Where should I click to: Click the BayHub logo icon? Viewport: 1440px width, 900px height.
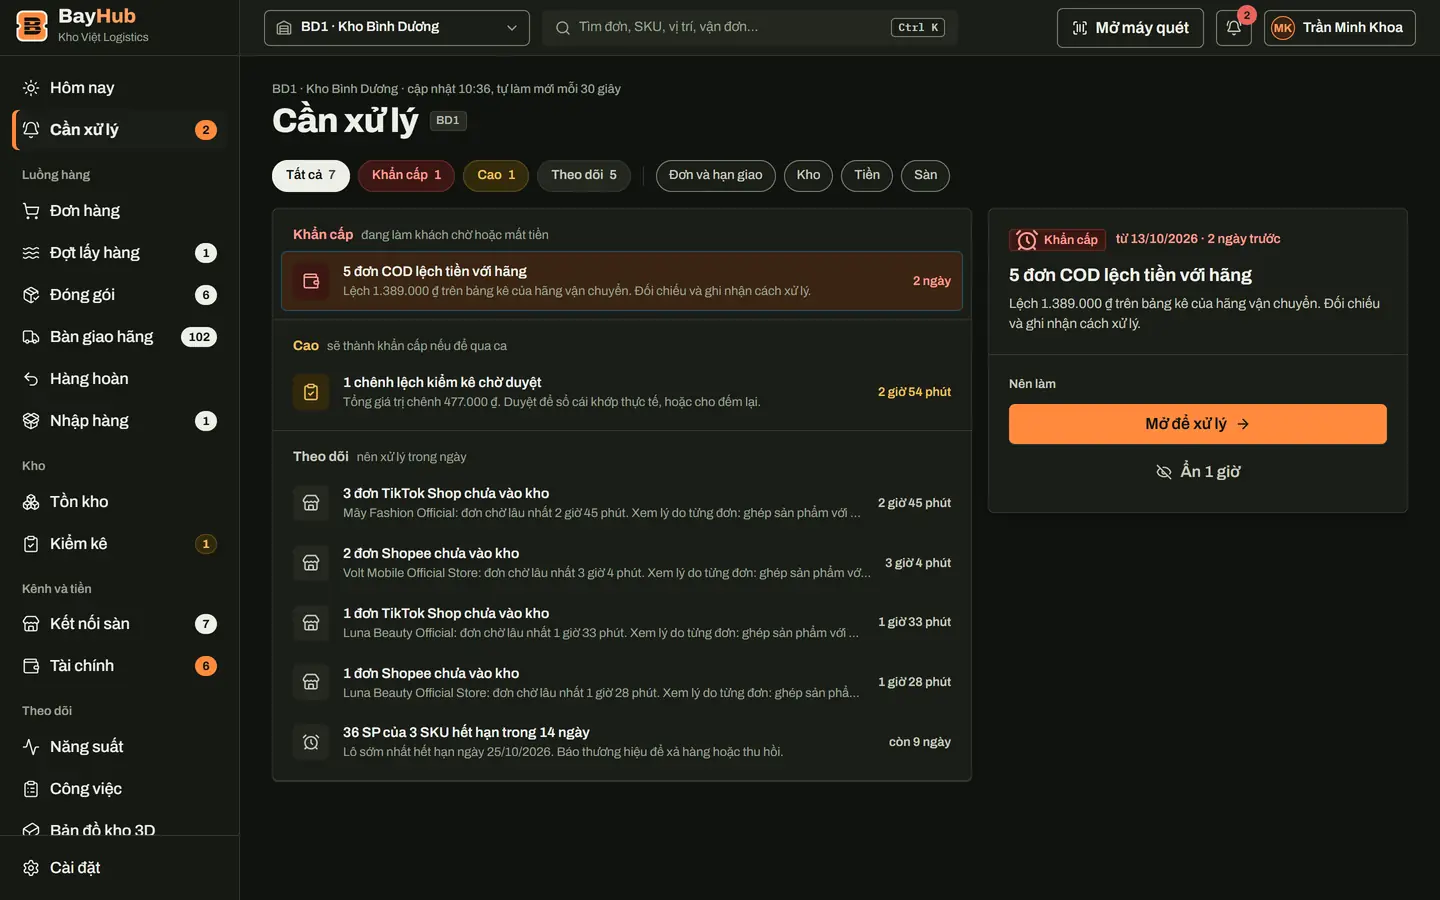tap(32, 27)
